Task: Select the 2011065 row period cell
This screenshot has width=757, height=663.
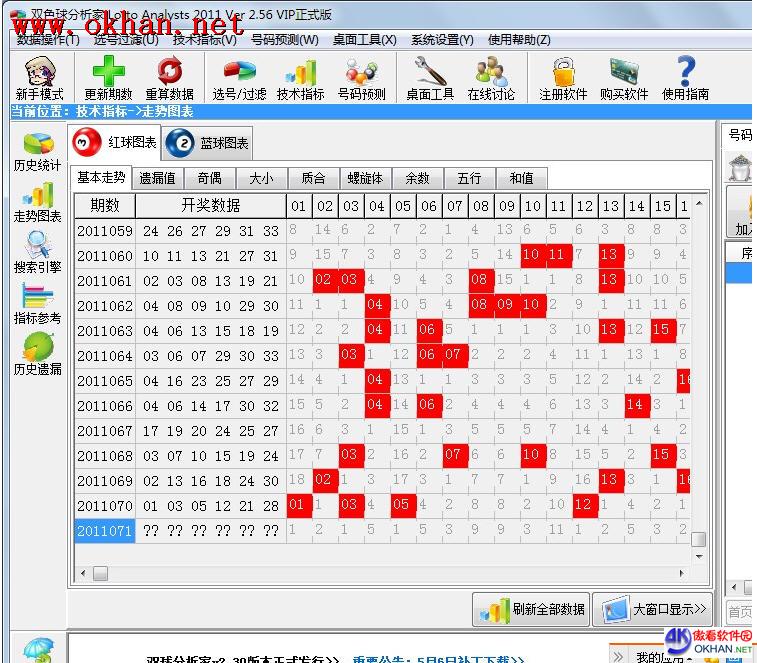Action: (105, 381)
